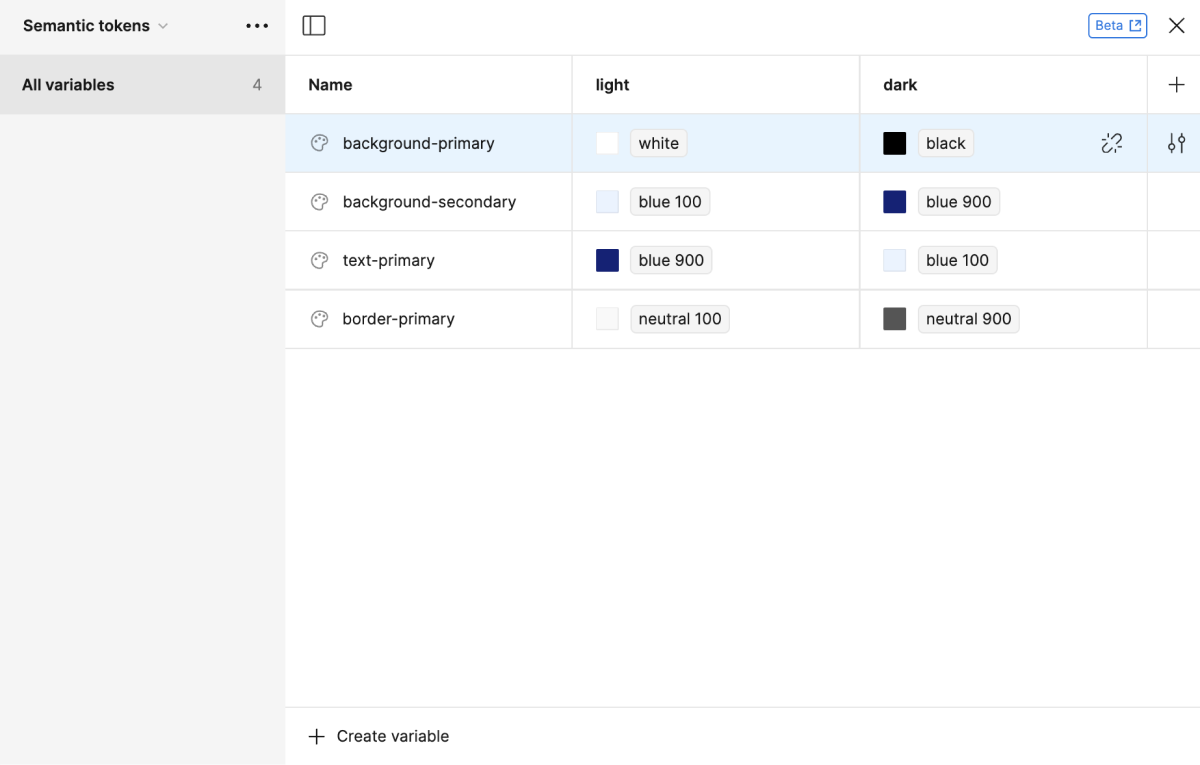This screenshot has height=765, width=1200.
Task: Click the white alias chip
Action: [658, 143]
